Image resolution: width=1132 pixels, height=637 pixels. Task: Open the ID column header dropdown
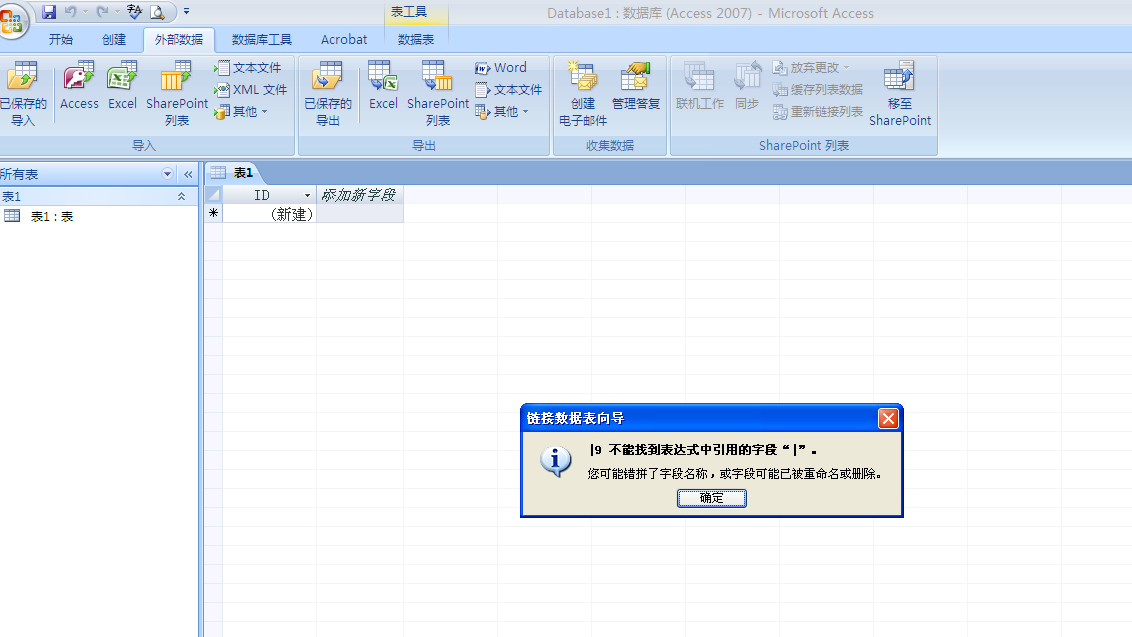pyautogui.click(x=307, y=195)
